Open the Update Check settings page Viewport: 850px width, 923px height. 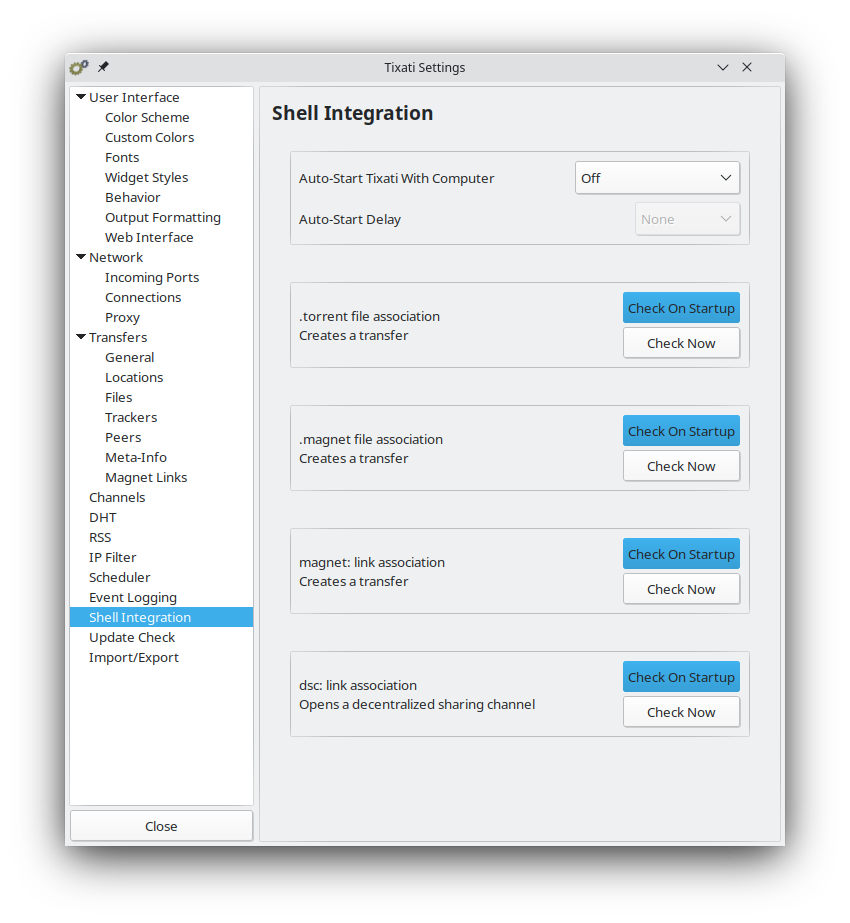click(132, 637)
